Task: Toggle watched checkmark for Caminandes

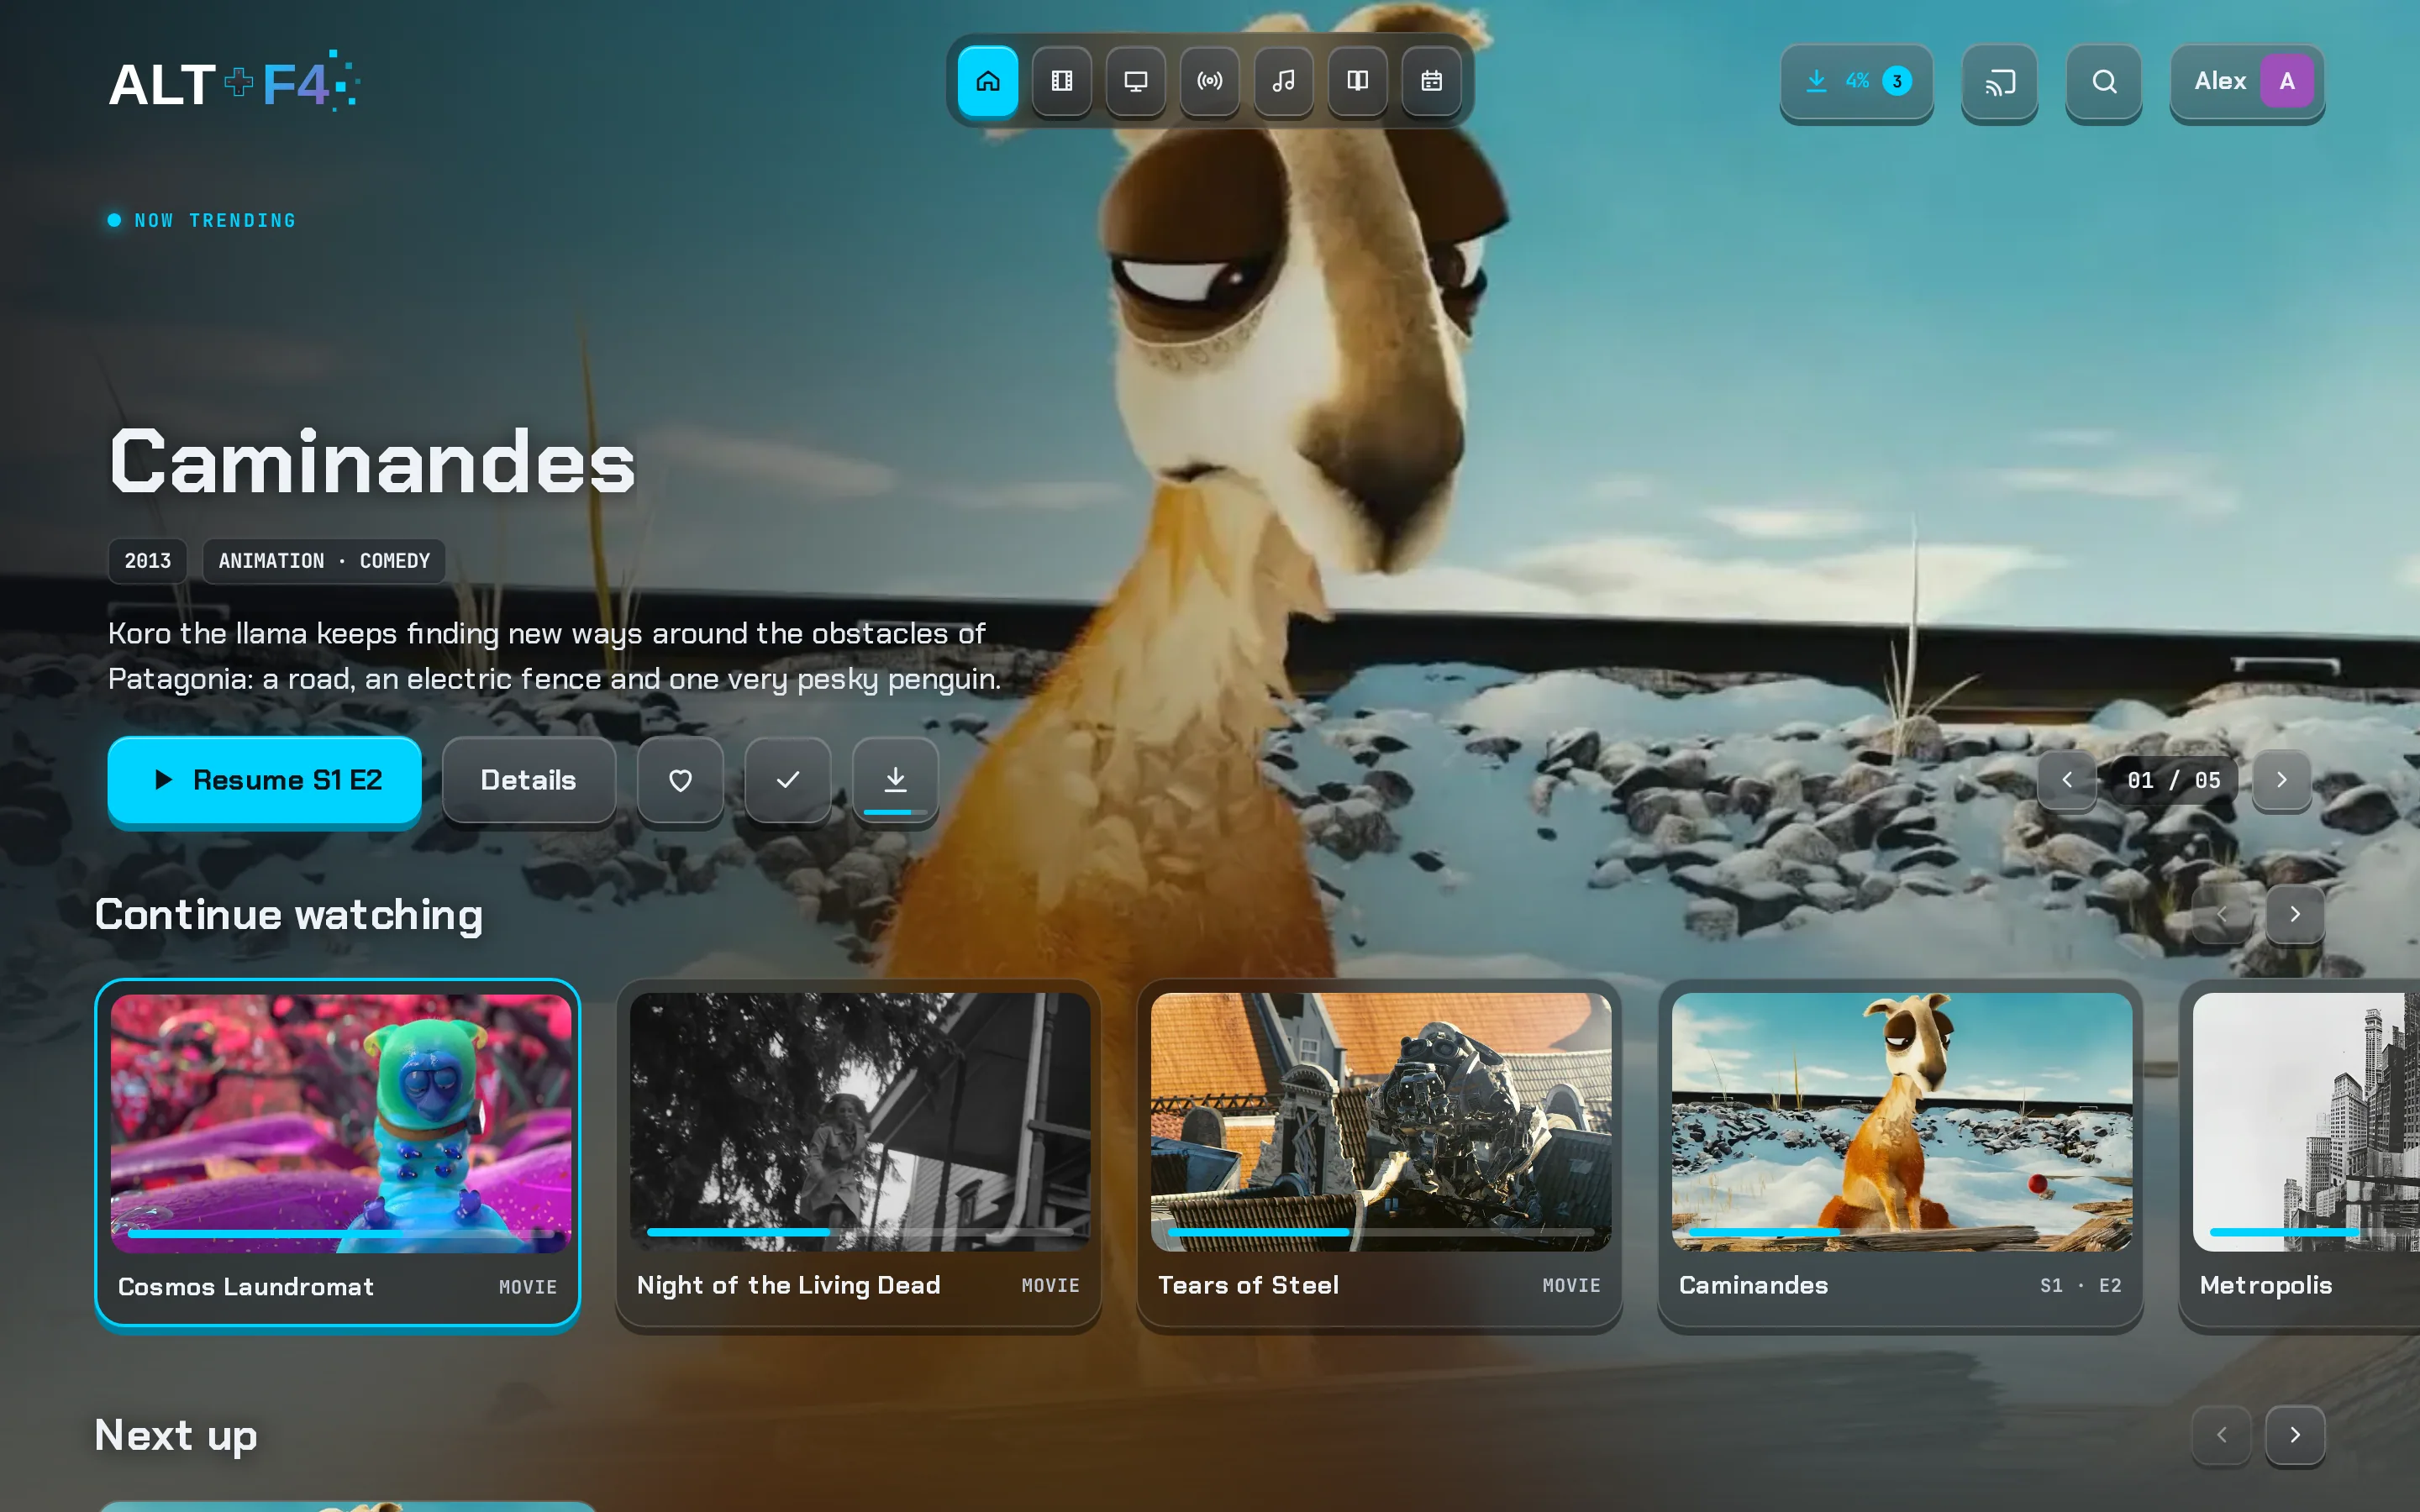Action: tap(787, 780)
